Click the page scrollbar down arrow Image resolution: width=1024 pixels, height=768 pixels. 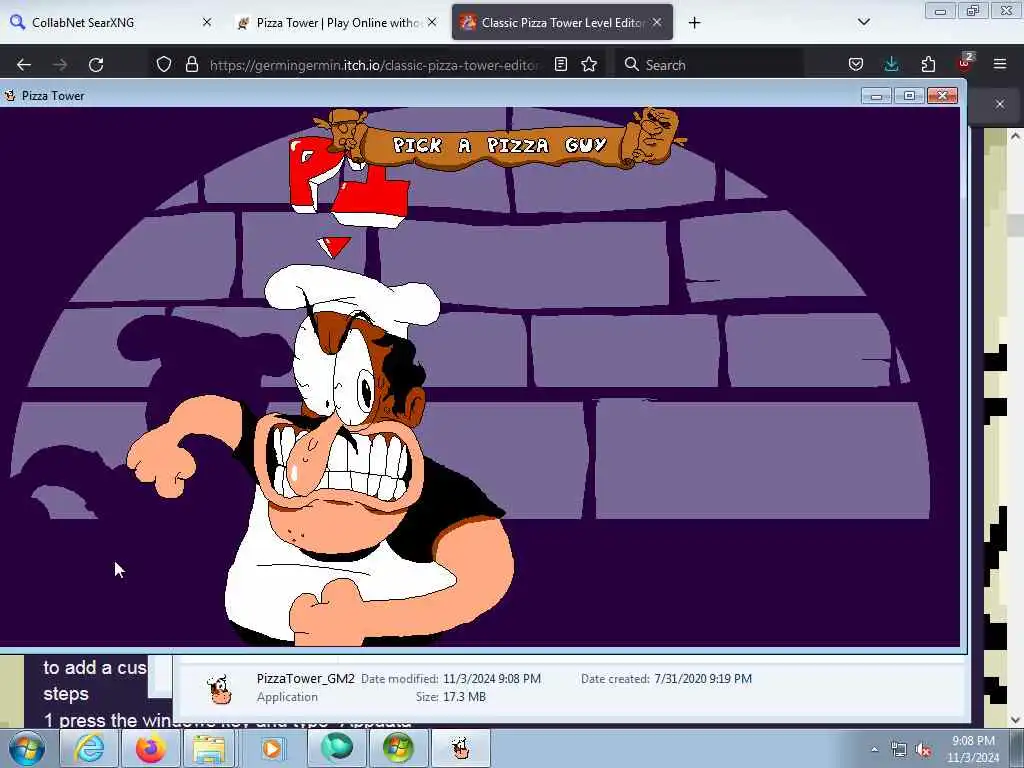tap(1015, 719)
